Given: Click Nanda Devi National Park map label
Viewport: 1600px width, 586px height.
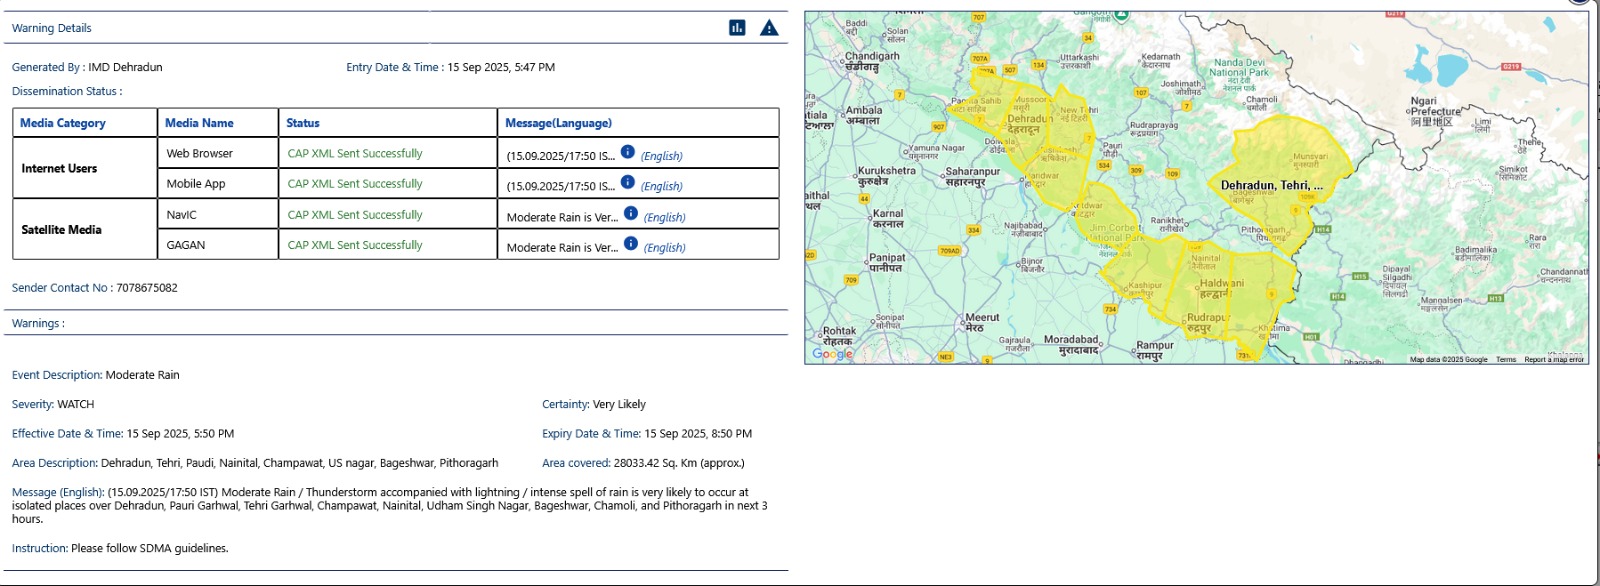Looking at the screenshot, I should point(1239,67).
